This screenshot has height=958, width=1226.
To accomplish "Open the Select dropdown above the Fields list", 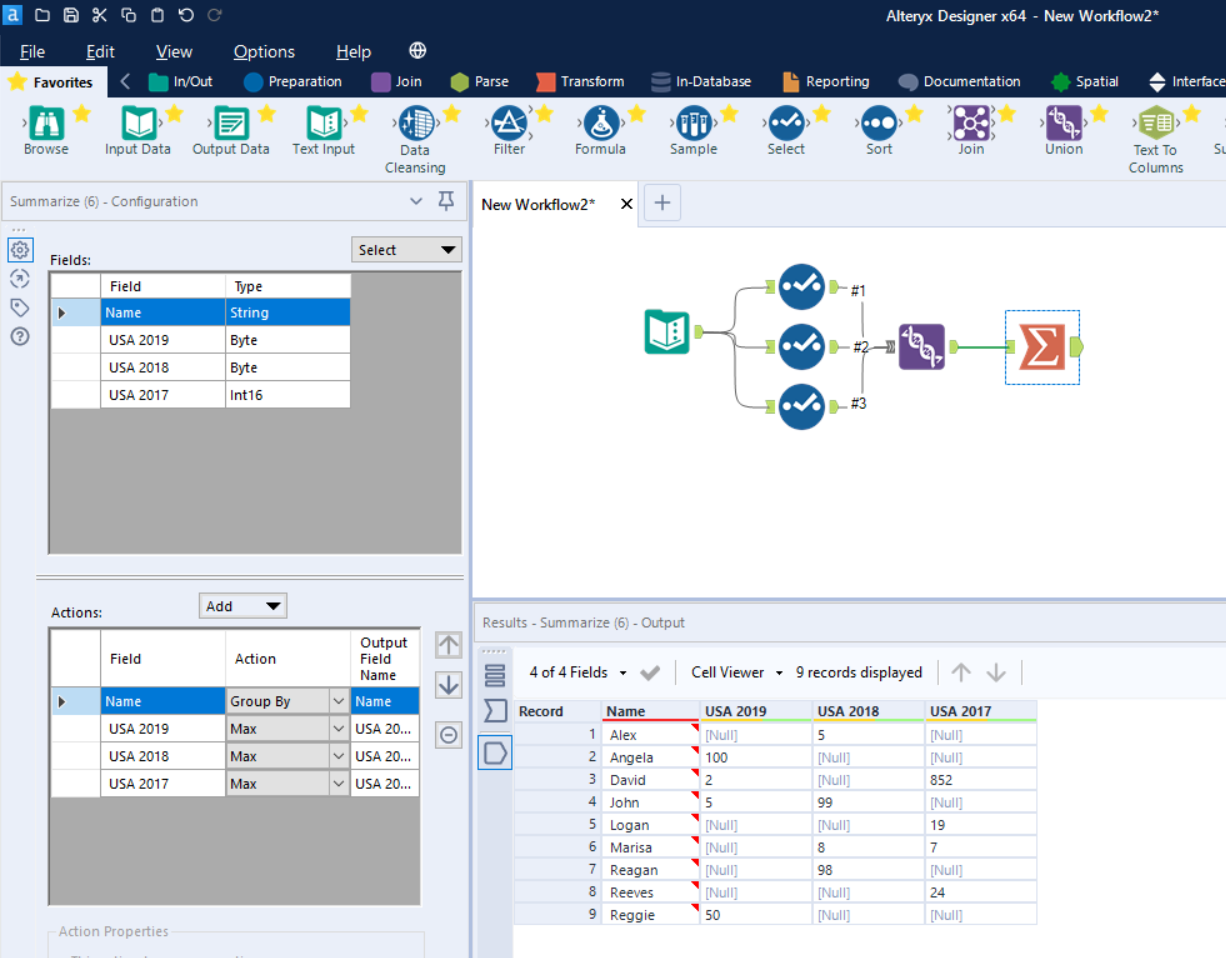I will coord(406,249).
